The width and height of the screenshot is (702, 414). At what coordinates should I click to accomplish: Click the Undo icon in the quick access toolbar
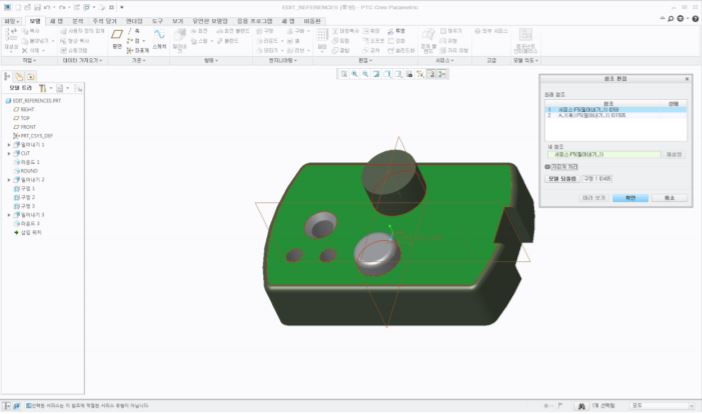(x=47, y=8)
